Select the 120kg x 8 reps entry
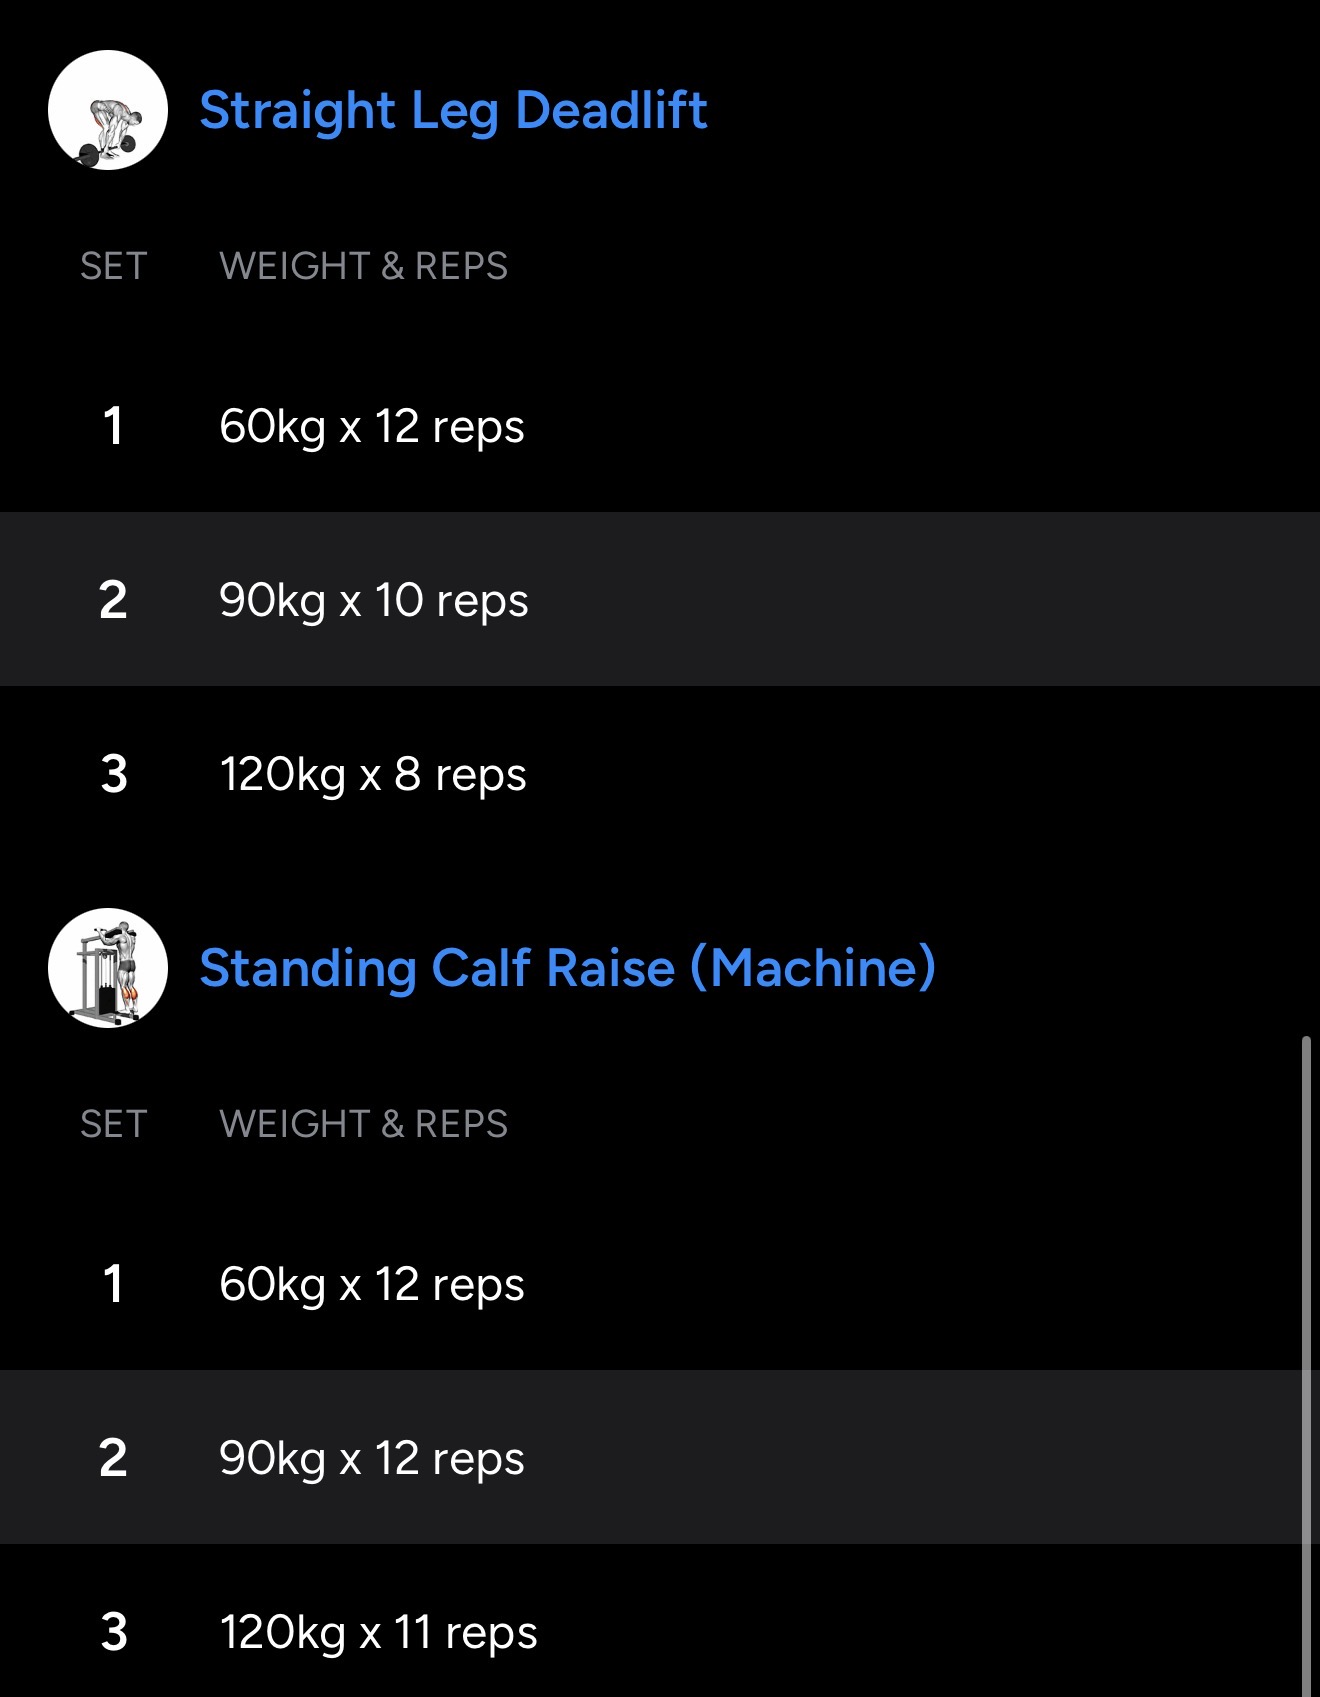This screenshot has width=1320, height=1697. click(372, 774)
